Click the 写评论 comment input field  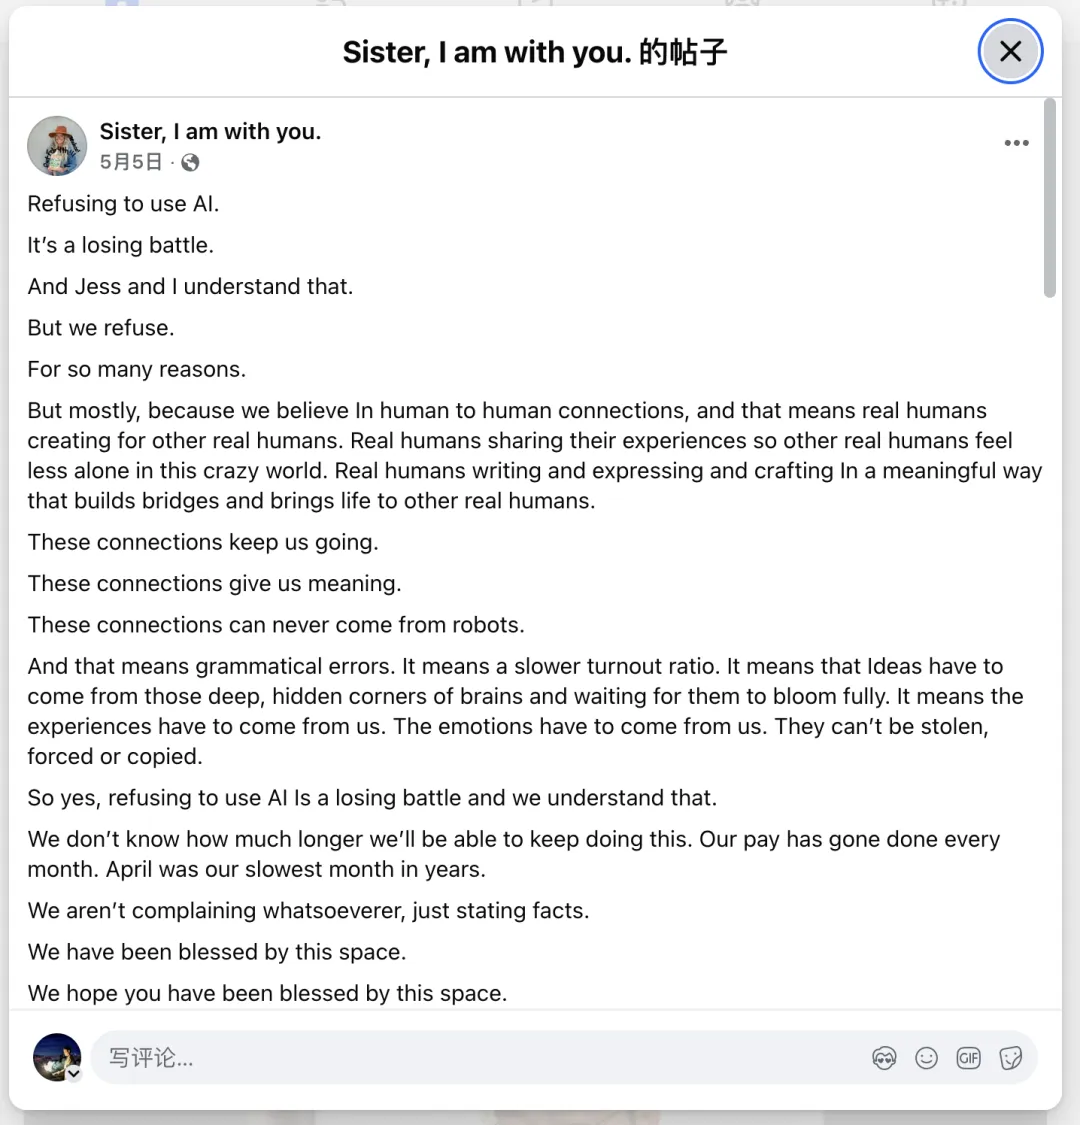click(480, 1058)
